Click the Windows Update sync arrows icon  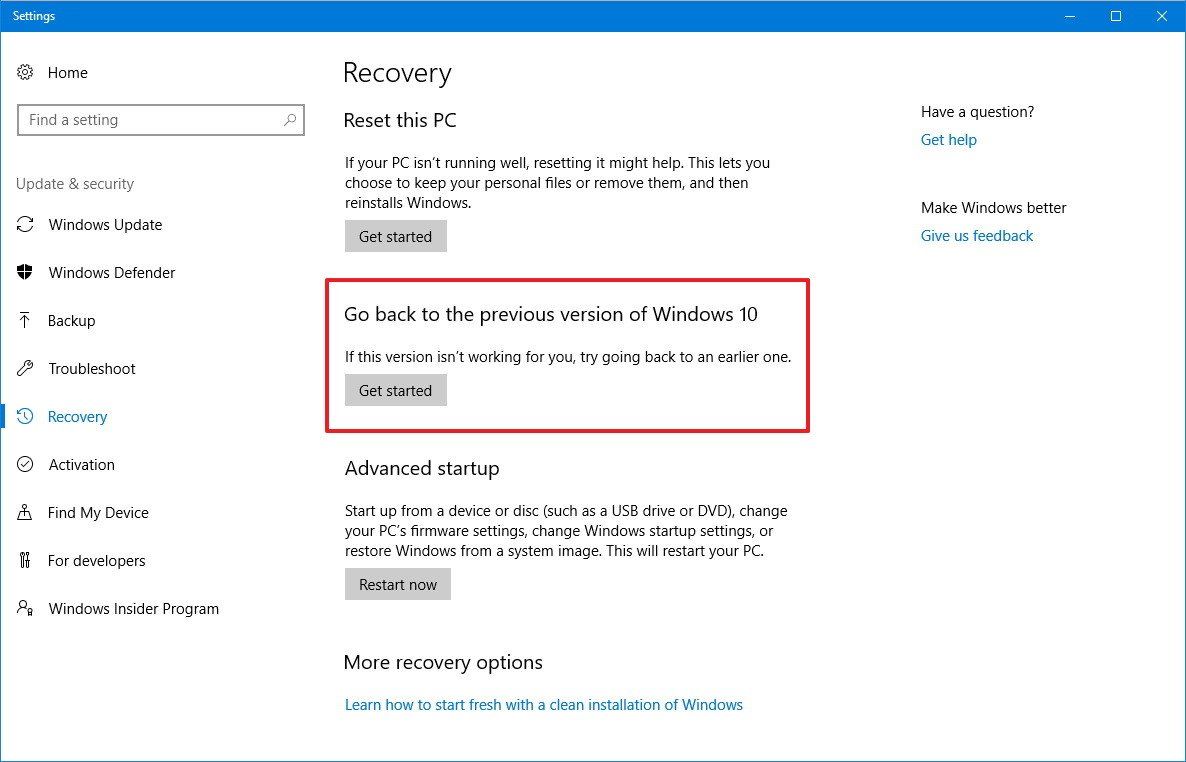coord(25,224)
